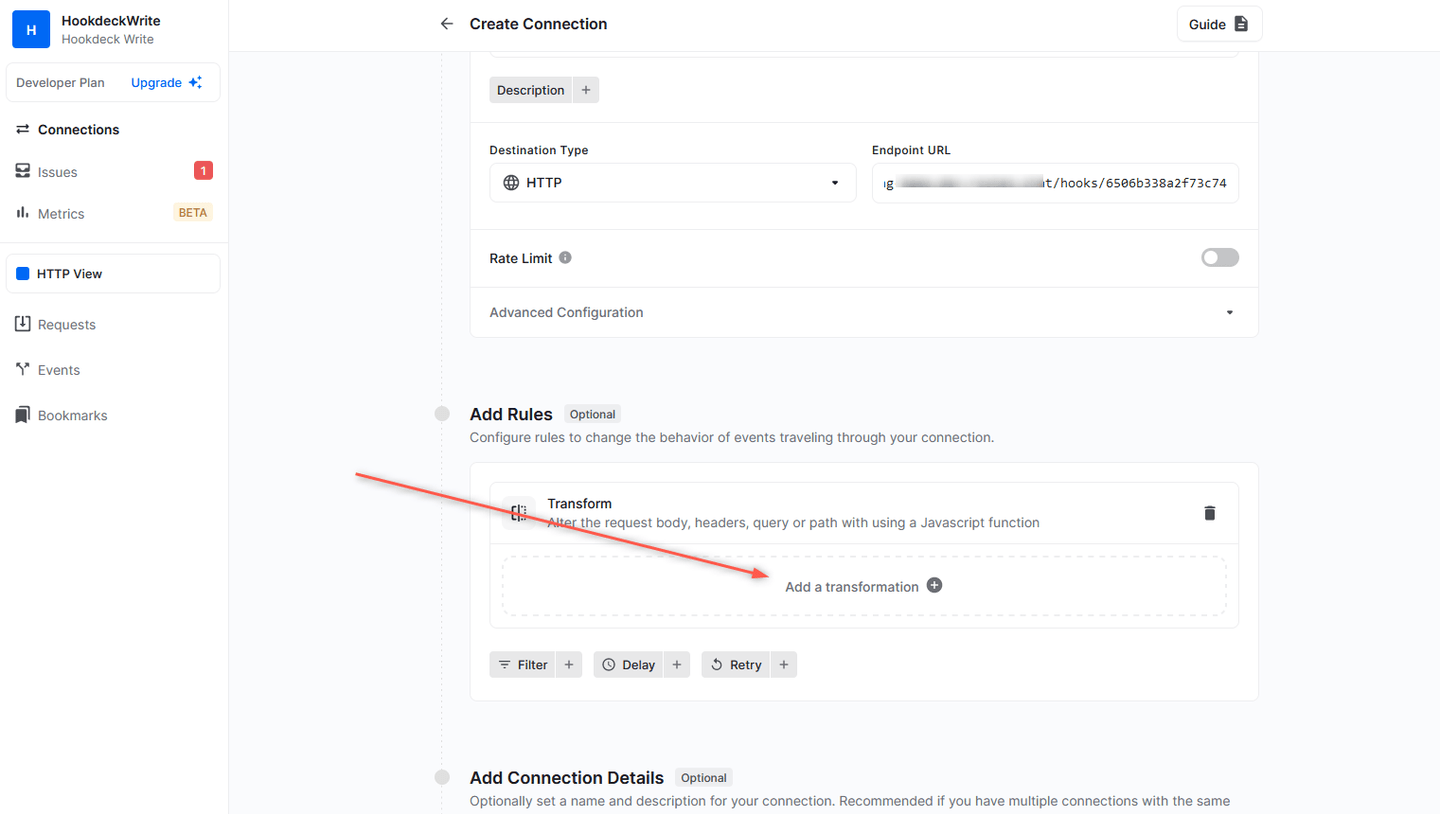Delete the Transform rule using the trash icon

point(1209,512)
